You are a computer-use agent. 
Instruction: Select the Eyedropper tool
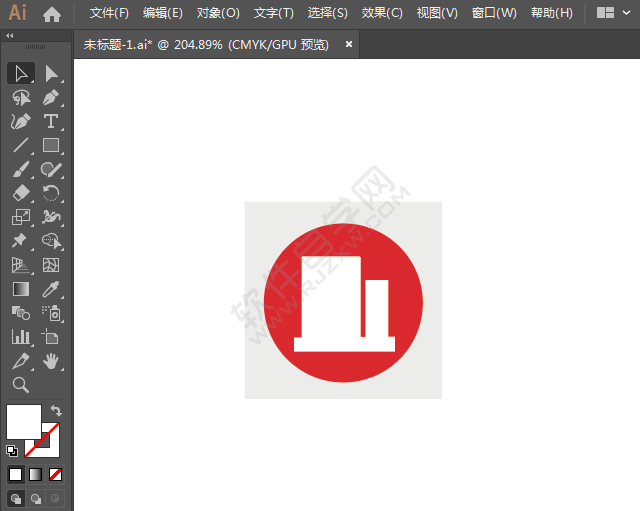51,289
